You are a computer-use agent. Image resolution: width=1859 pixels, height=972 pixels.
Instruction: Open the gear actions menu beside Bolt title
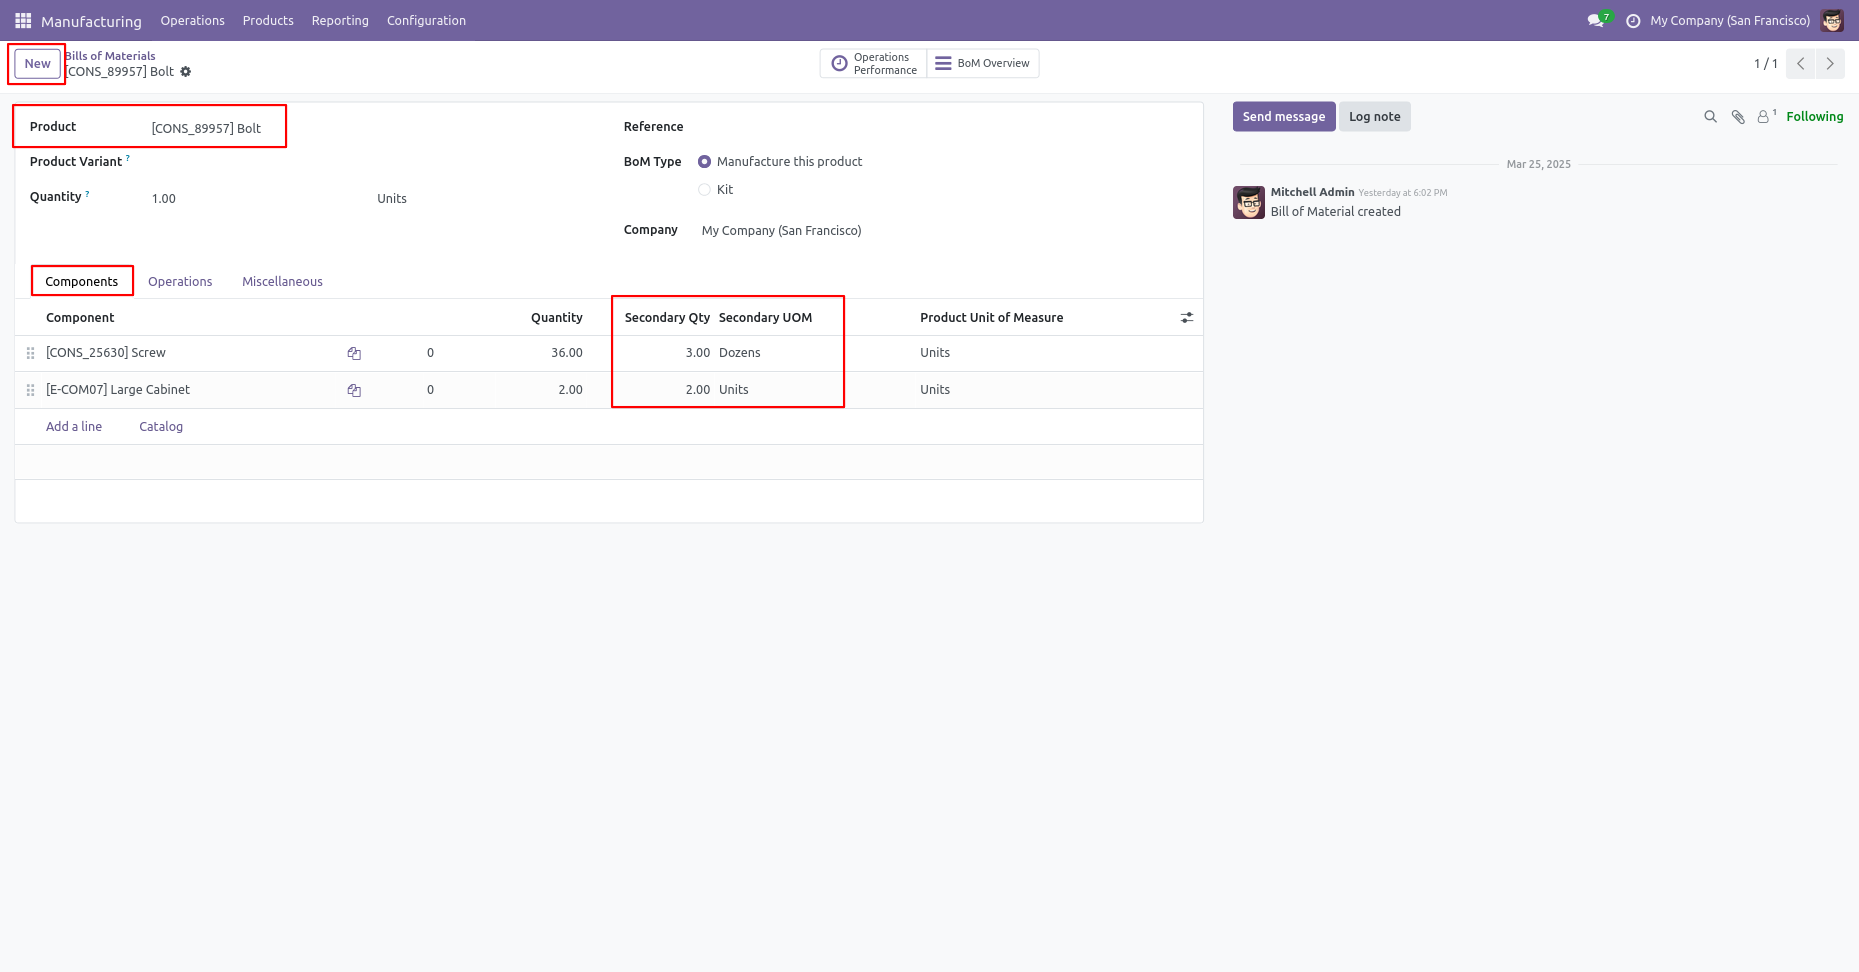[186, 72]
